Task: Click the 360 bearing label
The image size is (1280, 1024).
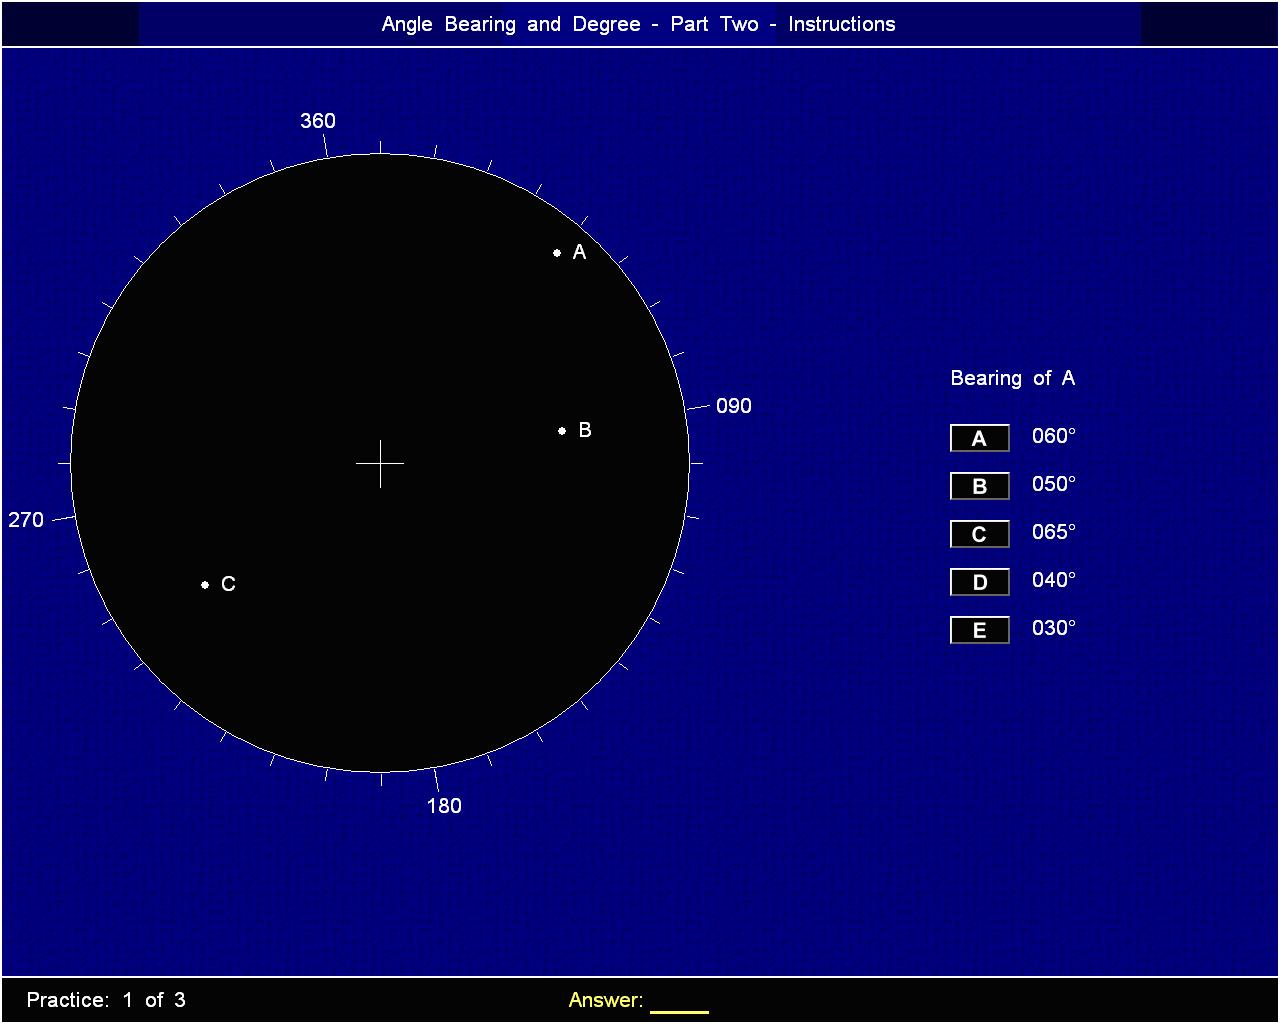Action: point(318,121)
